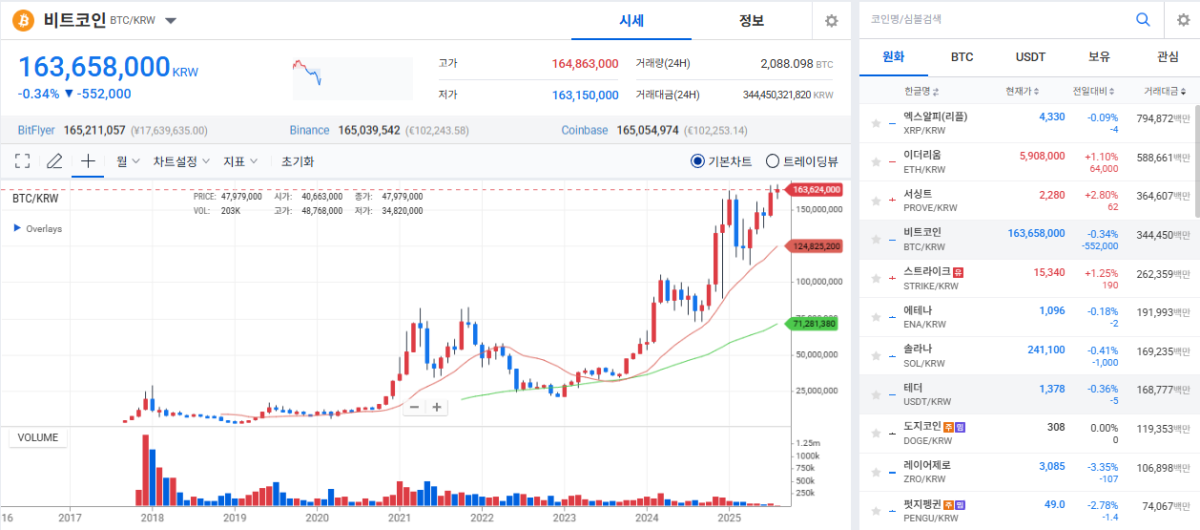Select the 보유 holdings tab
This screenshot has width=1200, height=530.
coord(1098,57)
